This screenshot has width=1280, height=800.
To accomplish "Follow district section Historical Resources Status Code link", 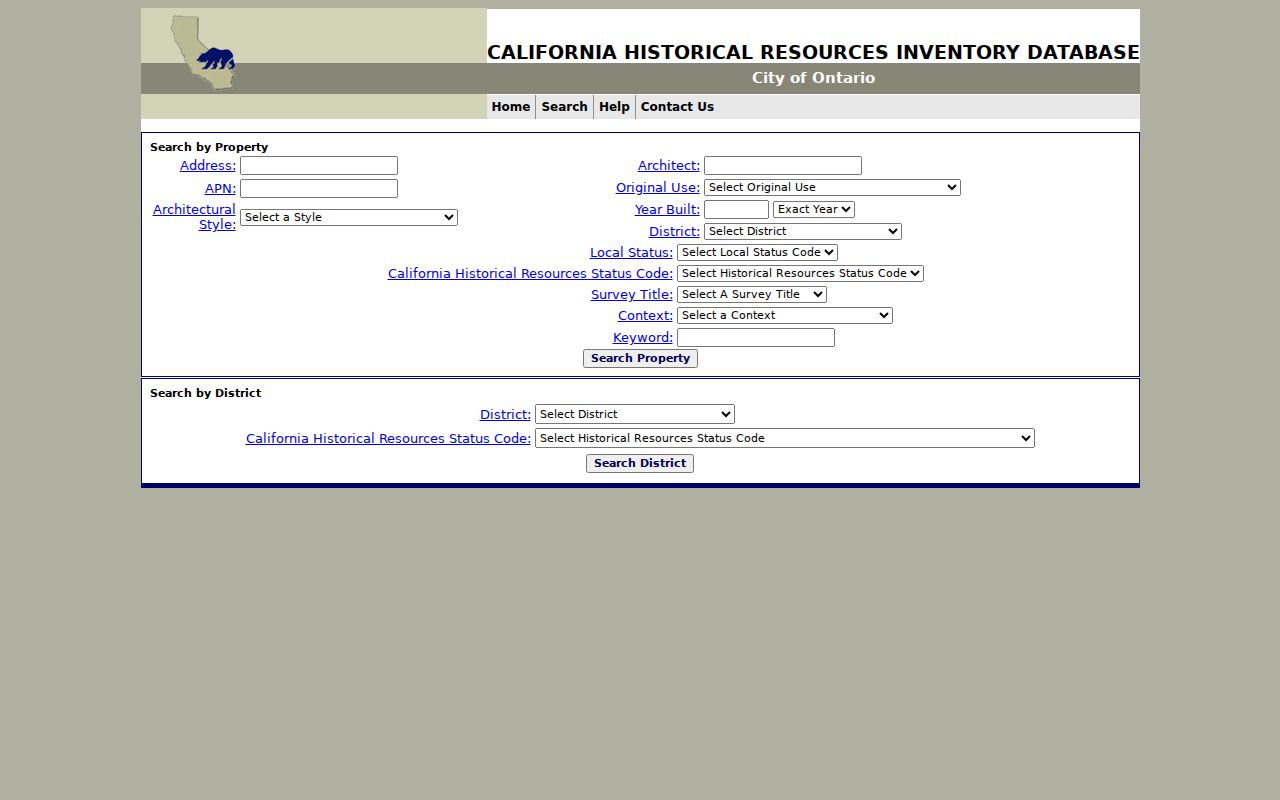I will pos(388,439).
